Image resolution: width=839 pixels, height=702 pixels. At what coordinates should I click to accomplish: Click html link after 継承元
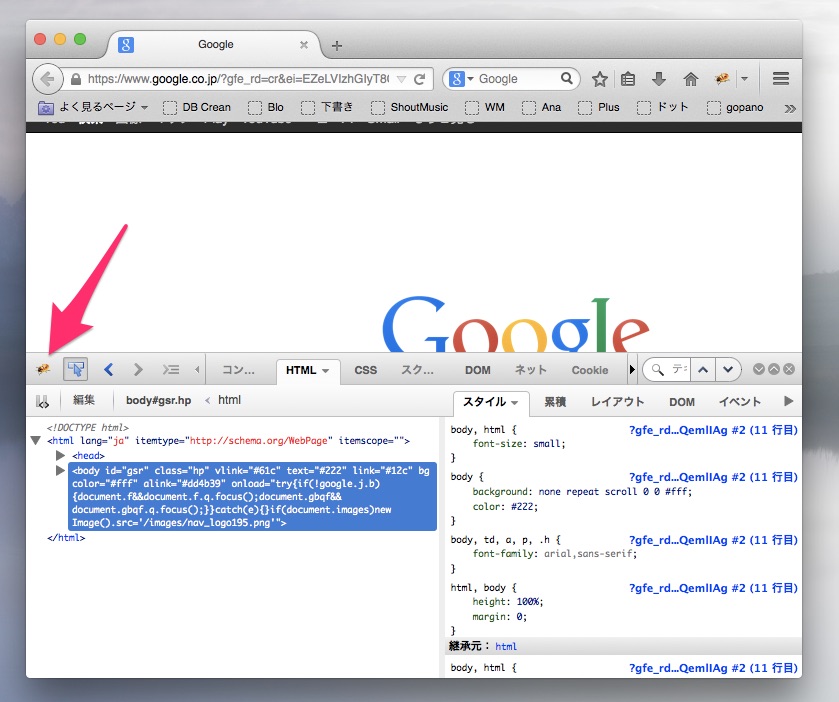(506, 646)
